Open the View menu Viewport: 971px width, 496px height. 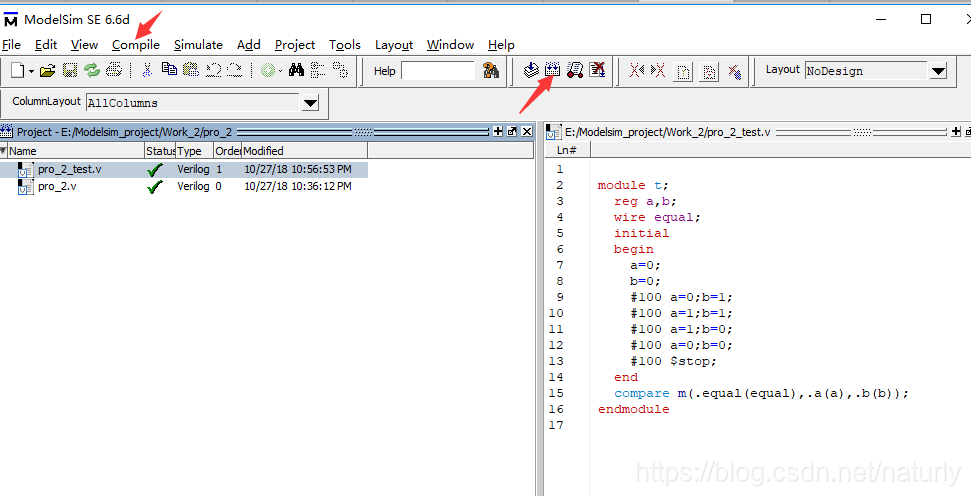(84, 45)
